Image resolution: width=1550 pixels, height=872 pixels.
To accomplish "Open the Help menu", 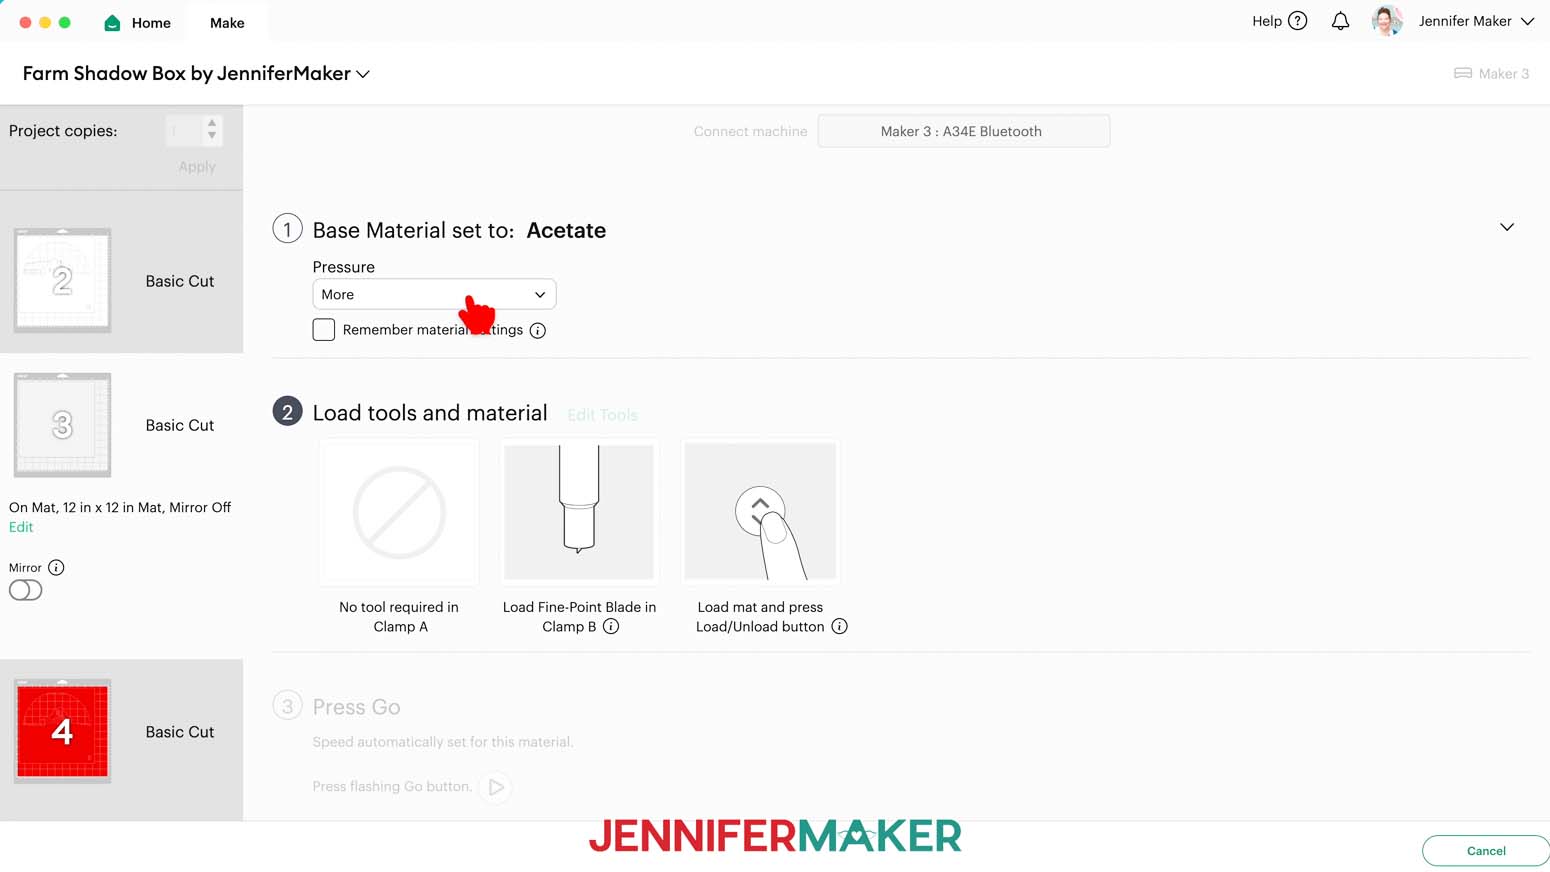I will coord(1279,21).
